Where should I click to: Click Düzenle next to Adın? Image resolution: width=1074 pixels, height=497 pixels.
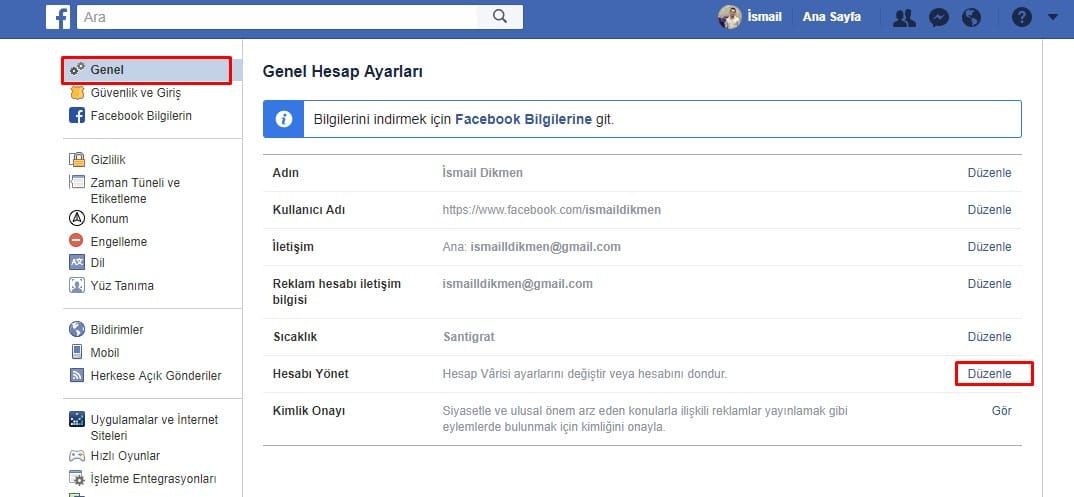point(989,173)
